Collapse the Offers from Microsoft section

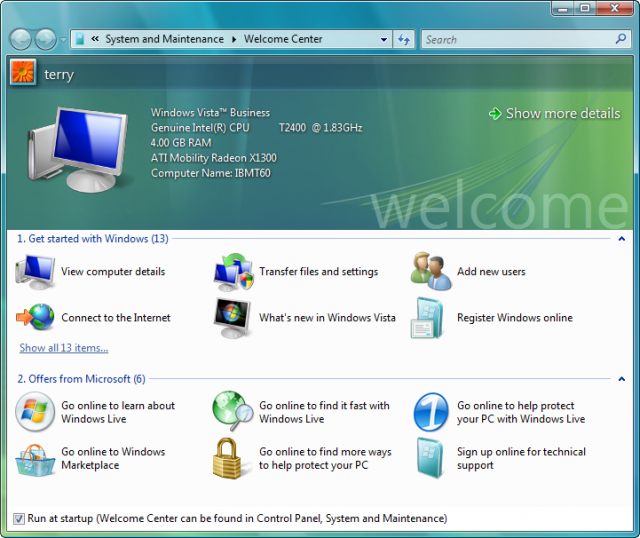point(622,379)
